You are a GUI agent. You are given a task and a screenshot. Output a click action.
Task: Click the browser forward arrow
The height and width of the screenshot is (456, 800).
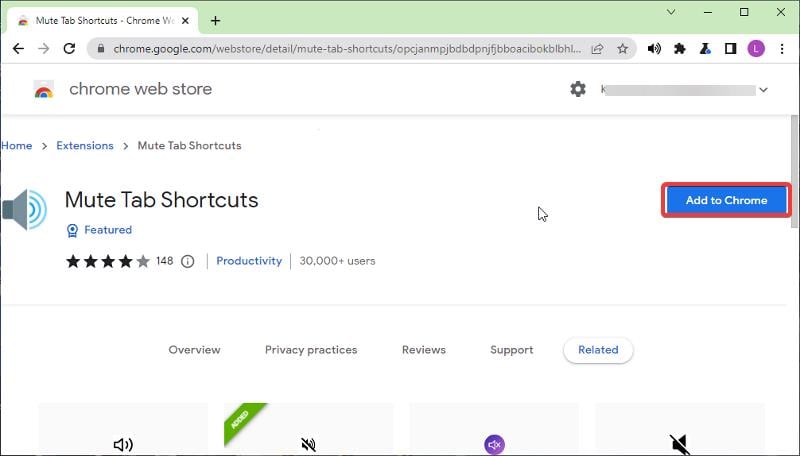coord(44,48)
